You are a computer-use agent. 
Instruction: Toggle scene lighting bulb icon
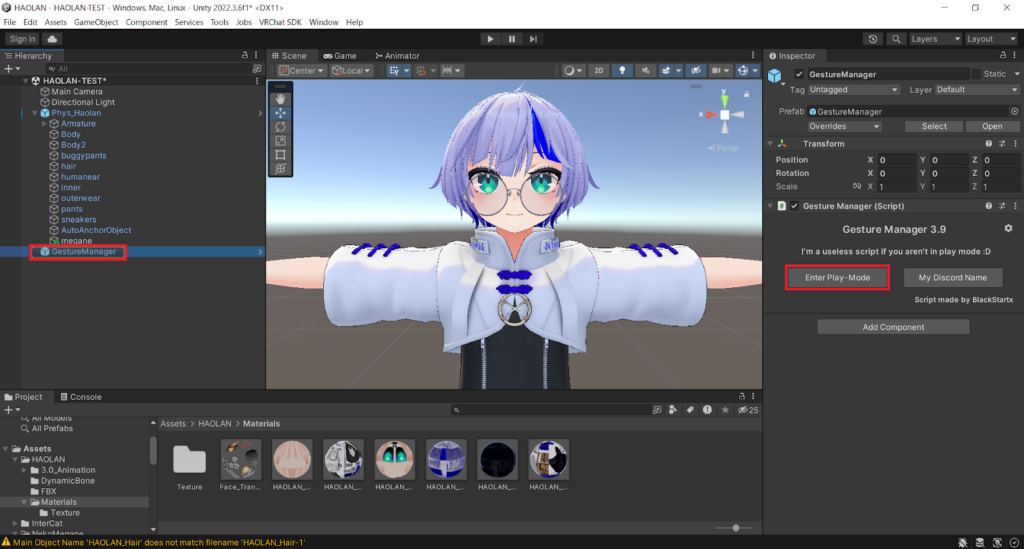[x=622, y=71]
